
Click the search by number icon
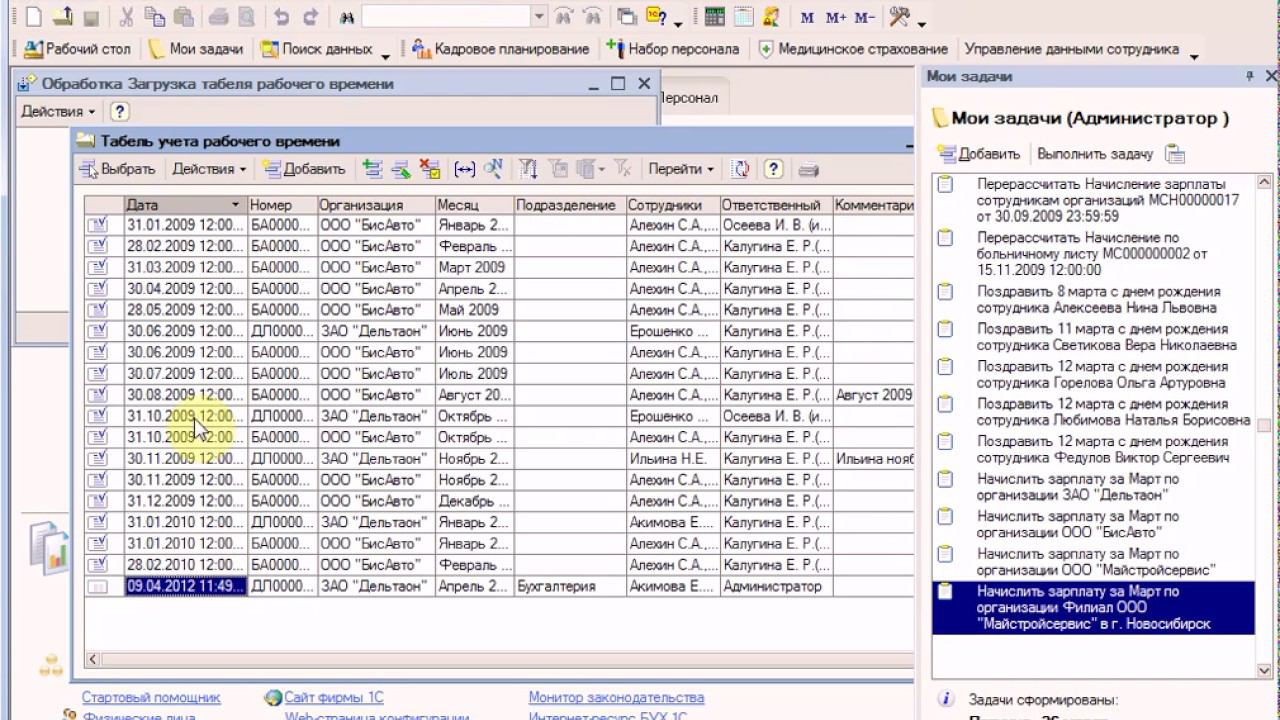[x=493, y=169]
